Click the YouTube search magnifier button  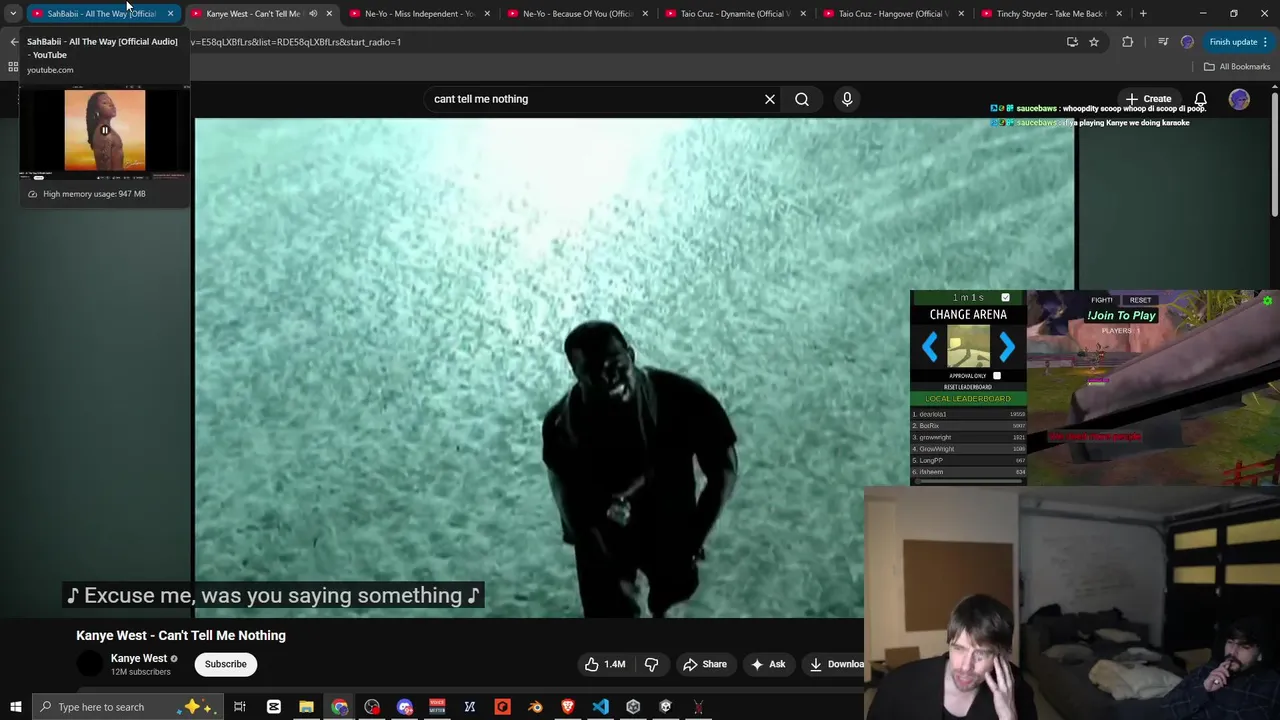(x=802, y=99)
